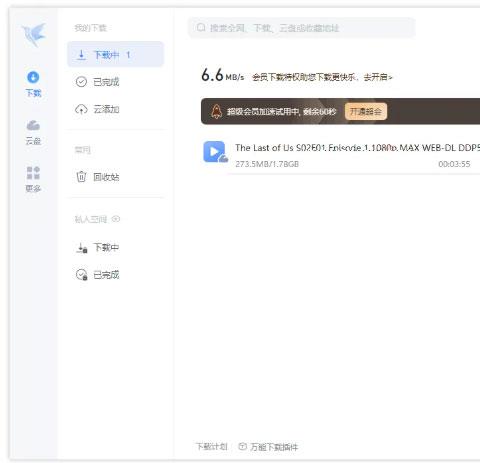Click the download arrow icon of 下载中 tab
The image size is (480, 463).
point(81,55)
